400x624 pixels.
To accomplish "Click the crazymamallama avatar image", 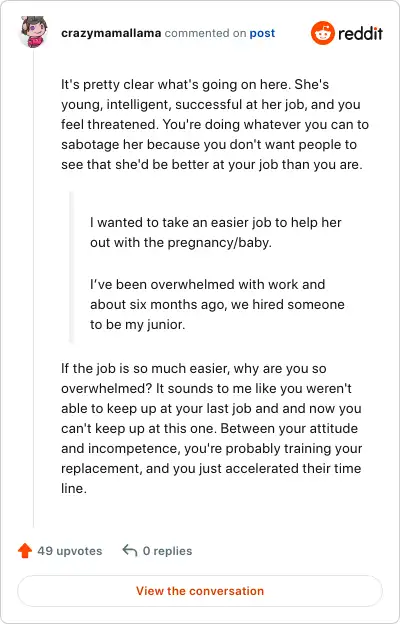I will point(34,32).
